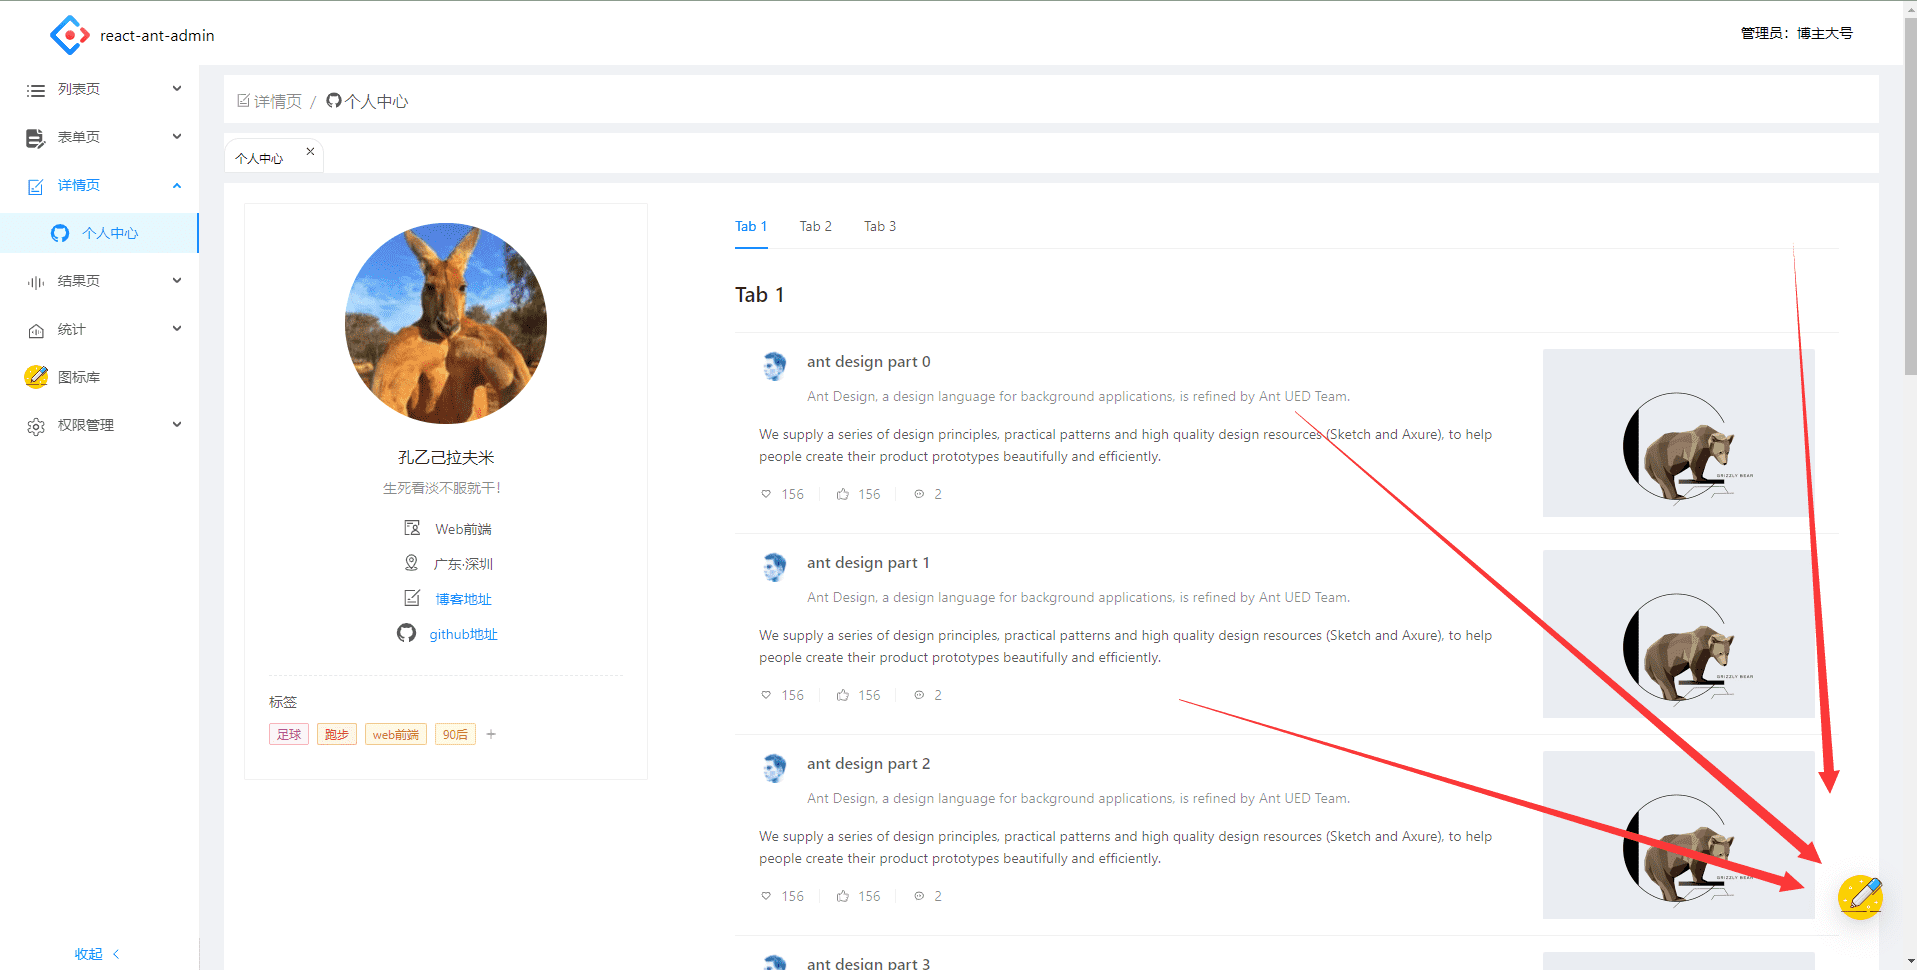Click the blog edit icon next to 博客地址
1917x970 pixels.
click(412, 598)
